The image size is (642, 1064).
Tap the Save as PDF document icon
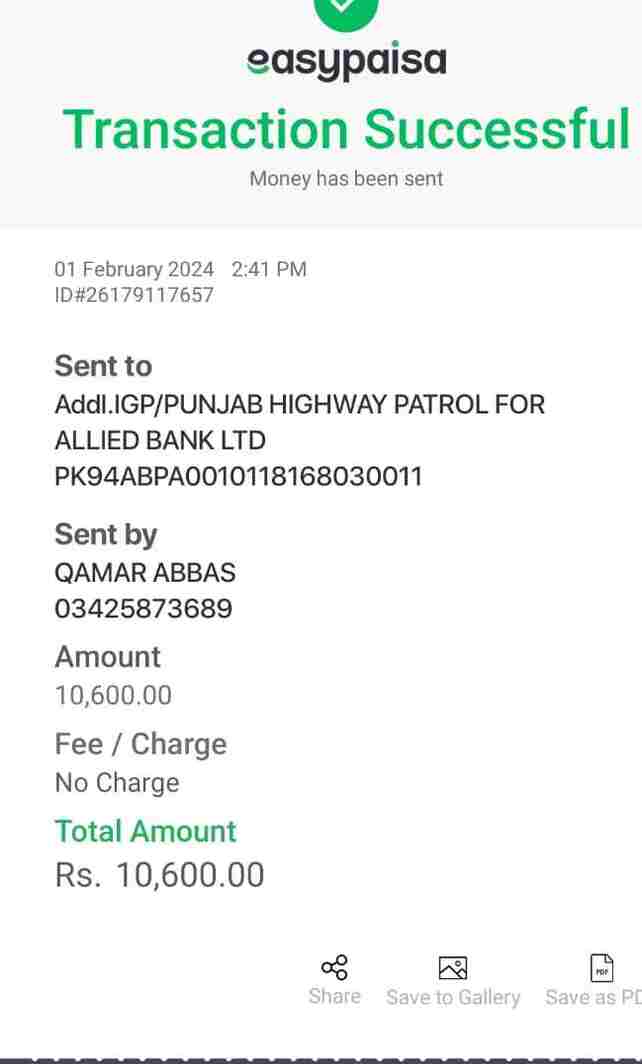pos(602,968)
